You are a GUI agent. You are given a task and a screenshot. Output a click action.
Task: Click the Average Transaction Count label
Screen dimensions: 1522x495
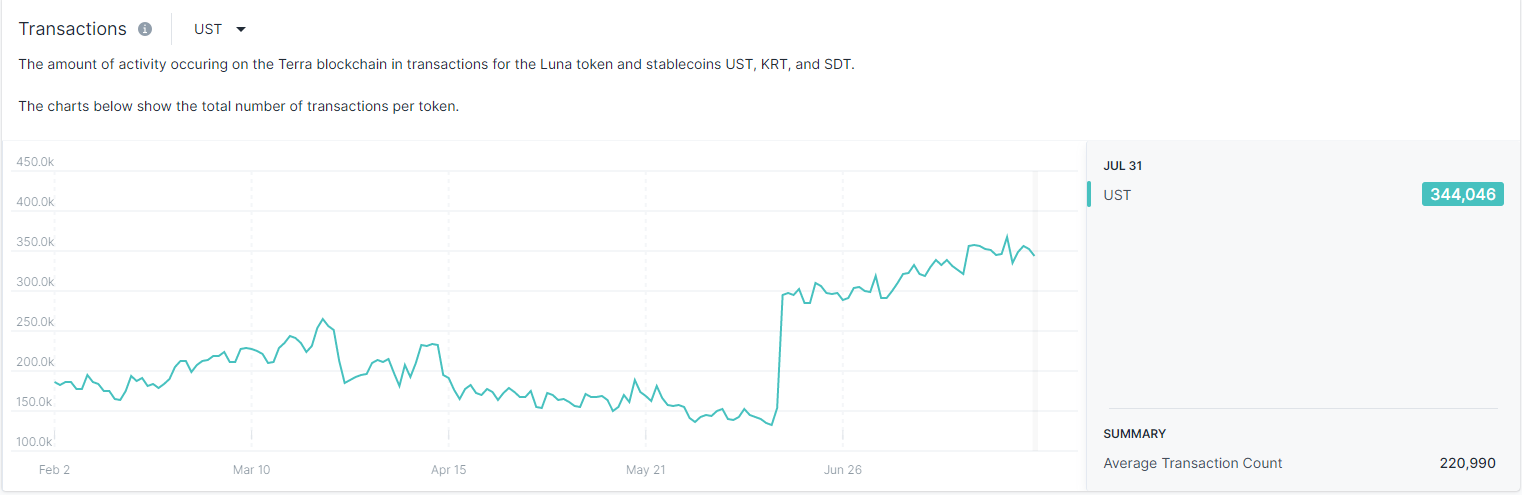(x=1193, y=463)
